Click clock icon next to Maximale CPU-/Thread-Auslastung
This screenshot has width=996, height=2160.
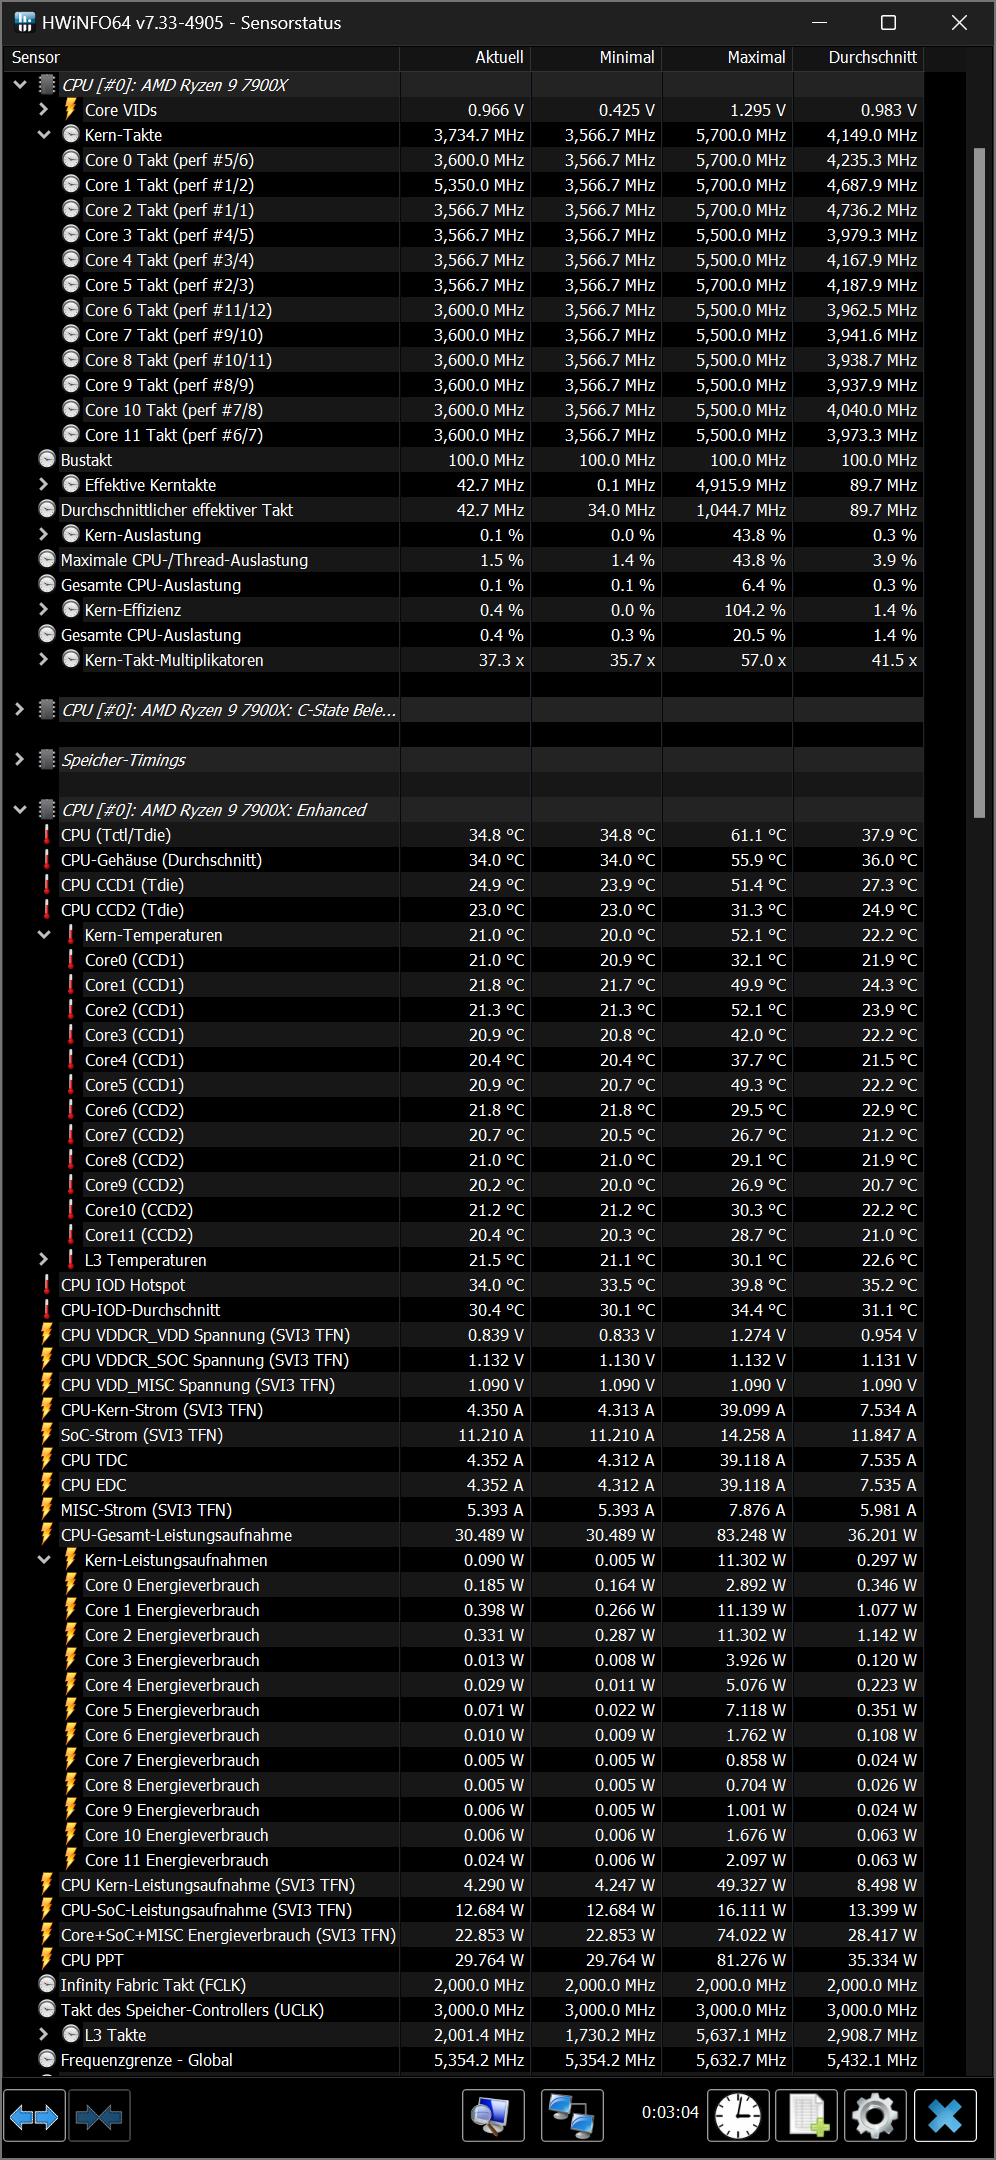point(47,559)
